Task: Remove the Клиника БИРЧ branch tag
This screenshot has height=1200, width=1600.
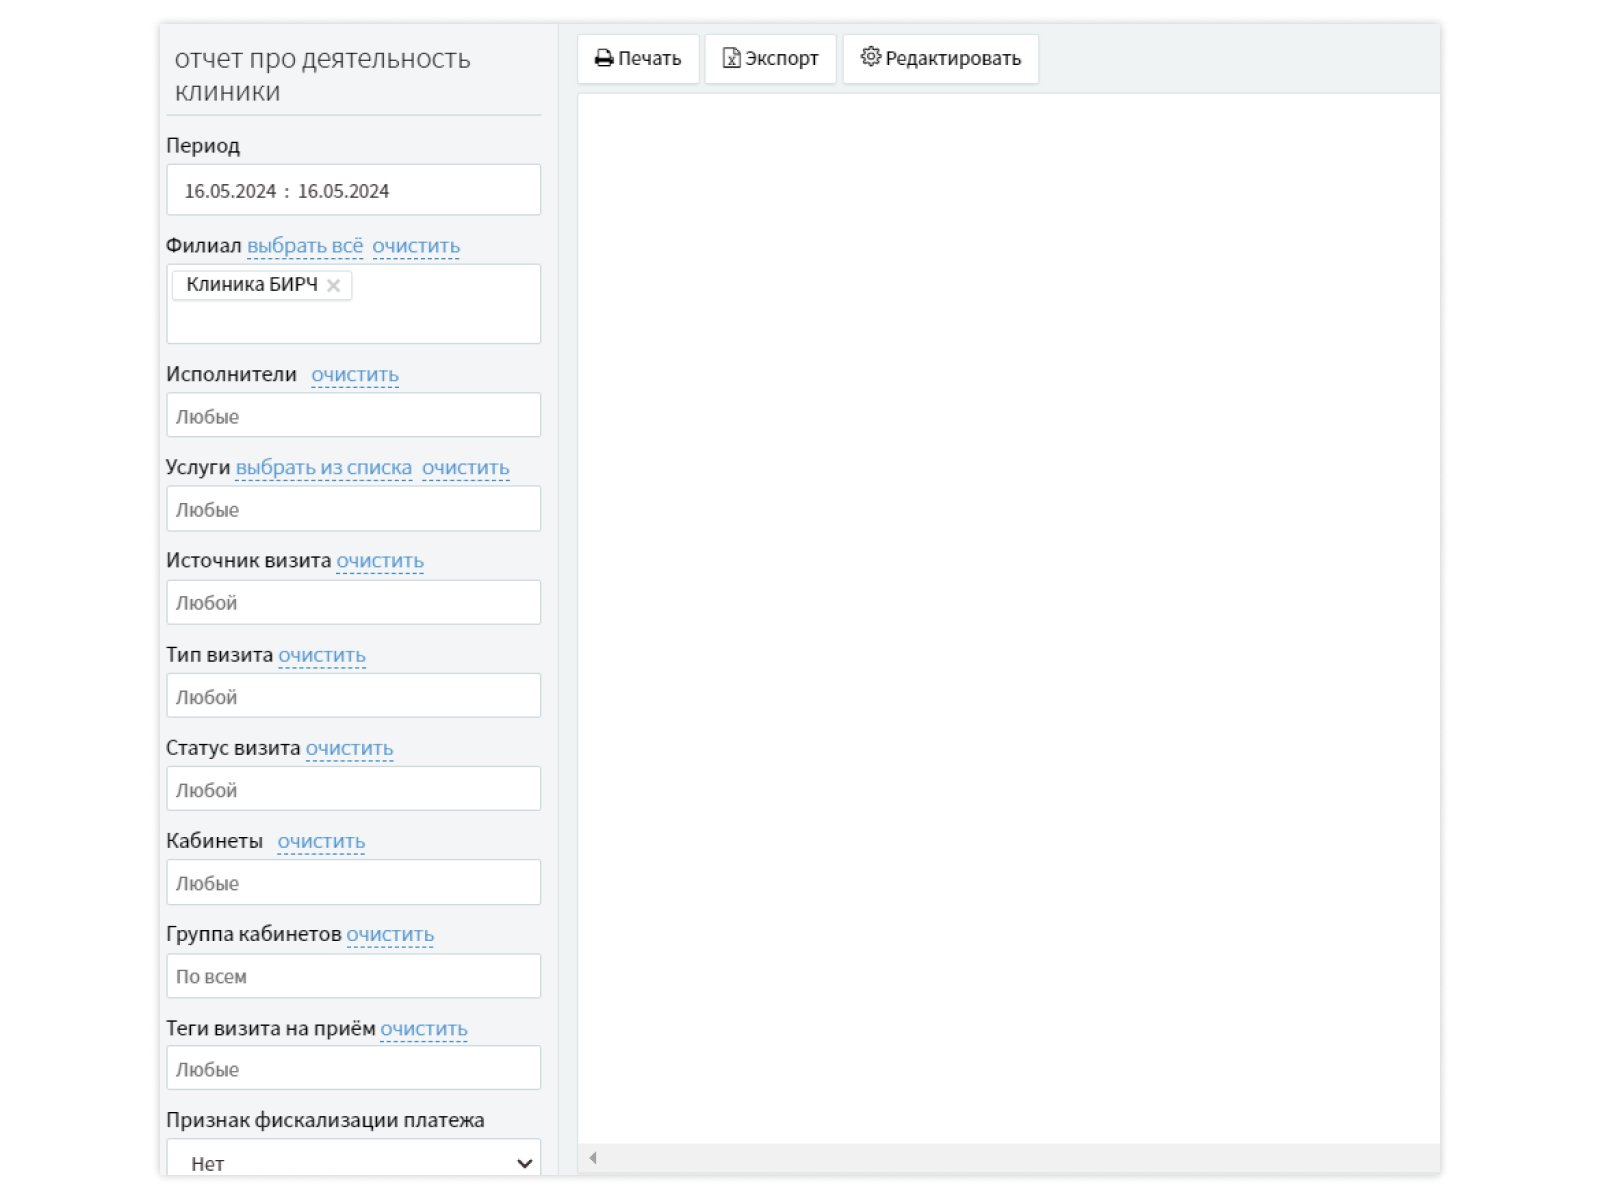Action: pos(334,286)
